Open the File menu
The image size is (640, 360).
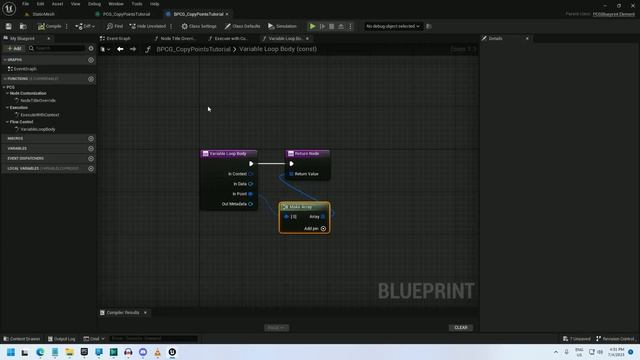click(x=25, y=4)
